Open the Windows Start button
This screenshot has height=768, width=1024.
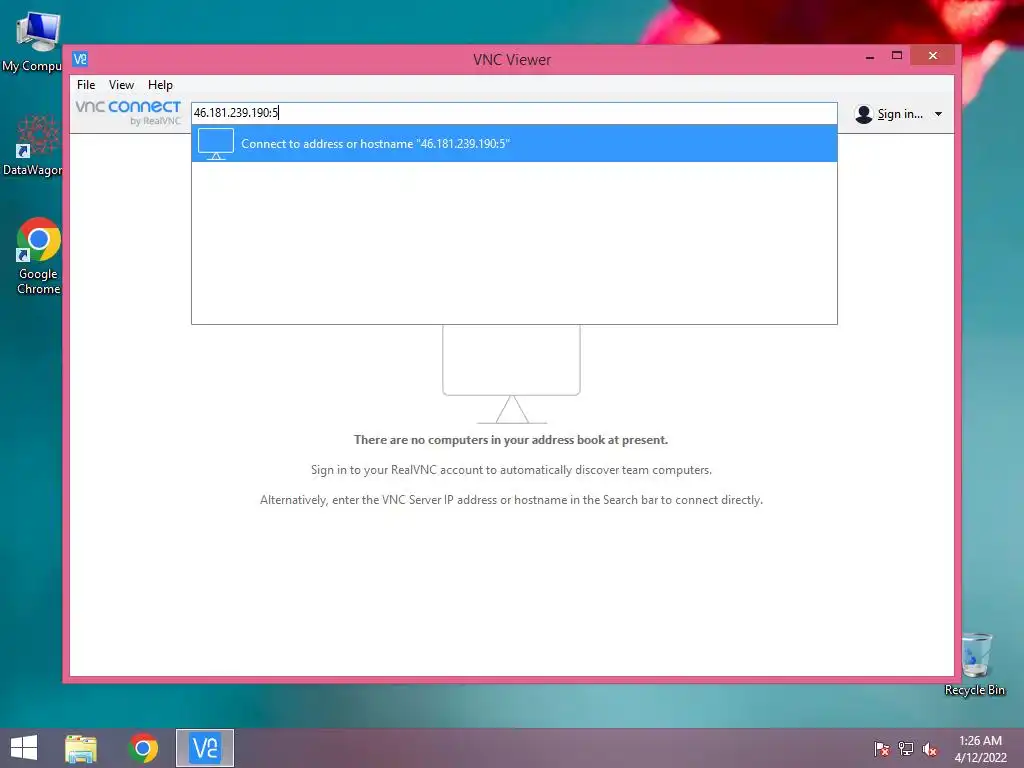[x=24, y=748]
